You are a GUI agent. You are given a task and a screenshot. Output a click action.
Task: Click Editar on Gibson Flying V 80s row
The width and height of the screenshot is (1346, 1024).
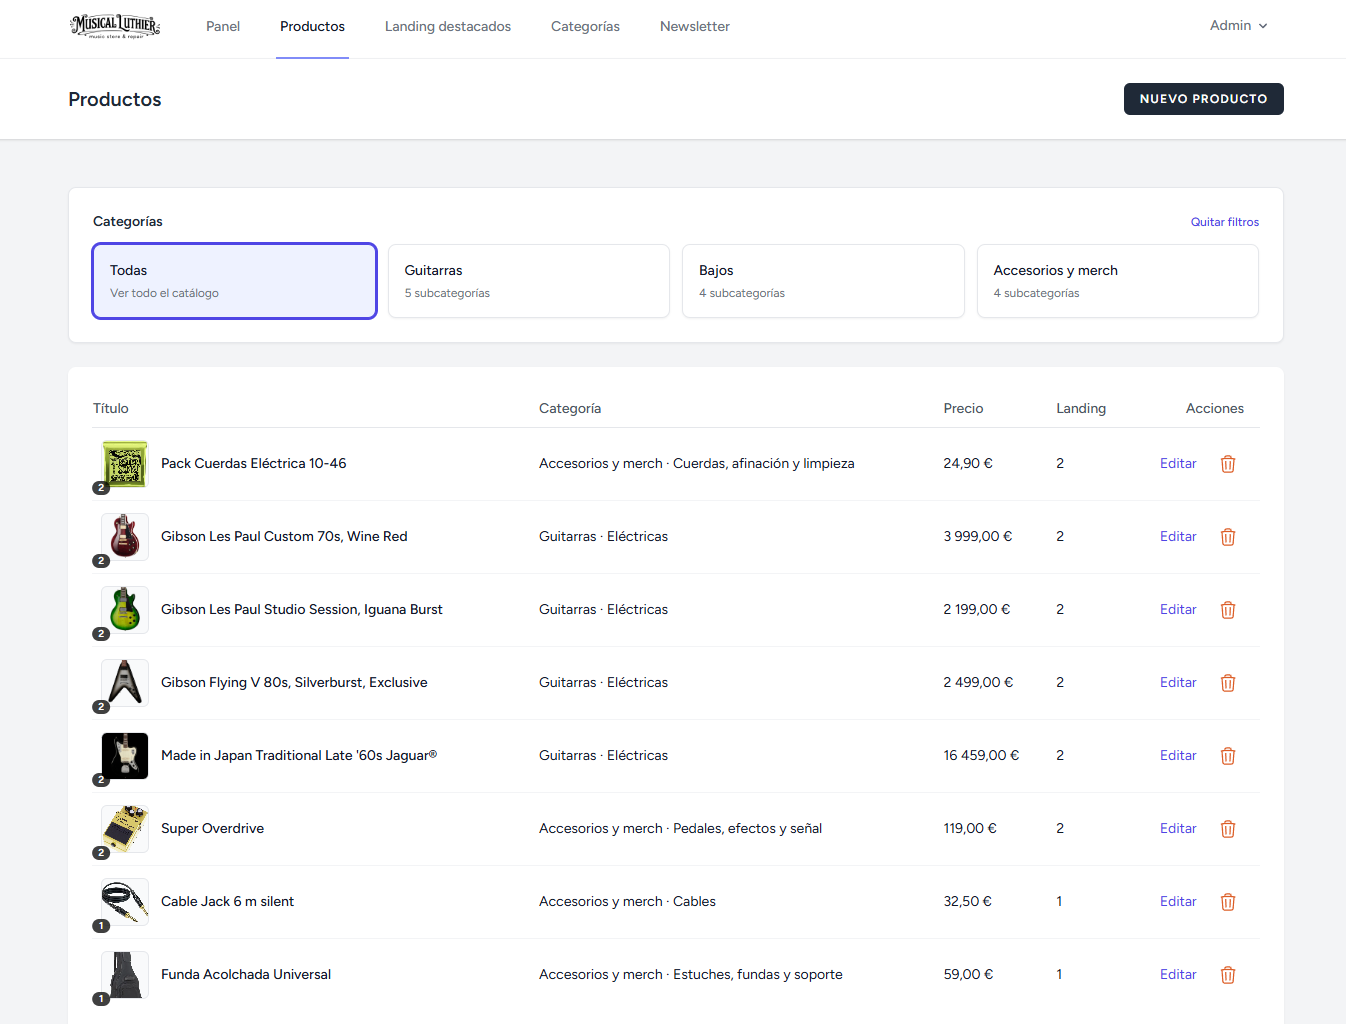tap(1178, 683)
